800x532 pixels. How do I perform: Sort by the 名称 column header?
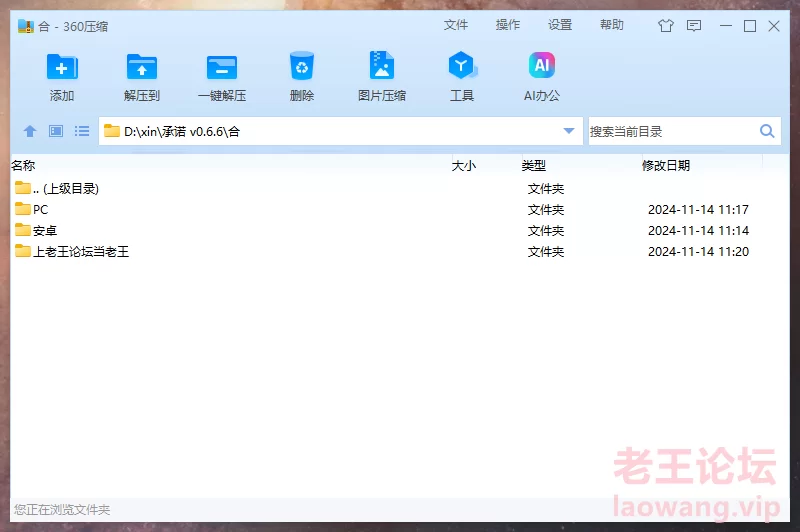pyautogui.click(x=23, y=165)
